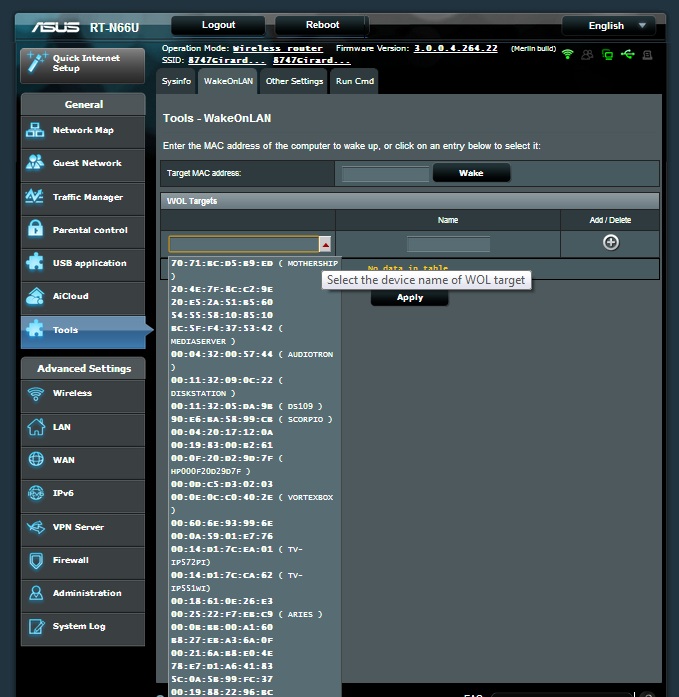
Task: Click the Reboot button
Action: 322,25
